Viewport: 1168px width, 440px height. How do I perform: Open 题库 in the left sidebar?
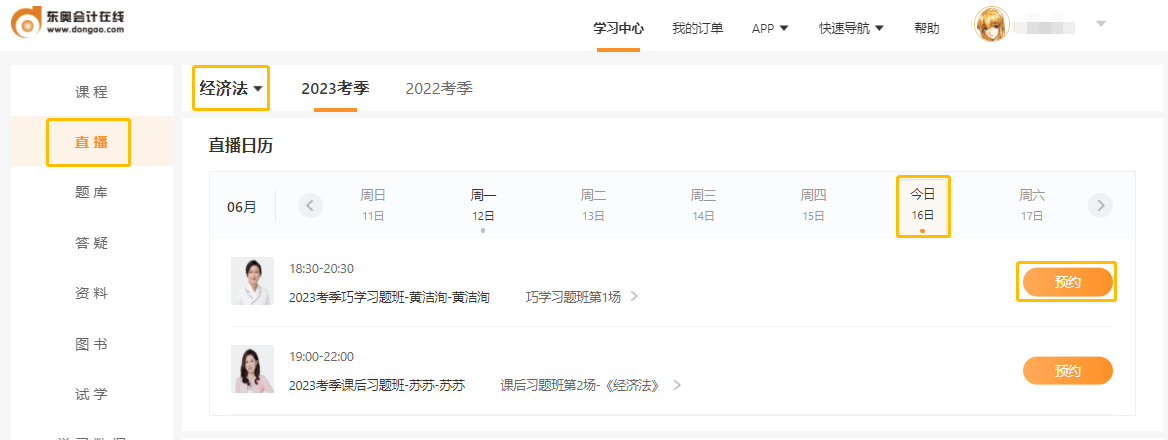tap(92, 192)
